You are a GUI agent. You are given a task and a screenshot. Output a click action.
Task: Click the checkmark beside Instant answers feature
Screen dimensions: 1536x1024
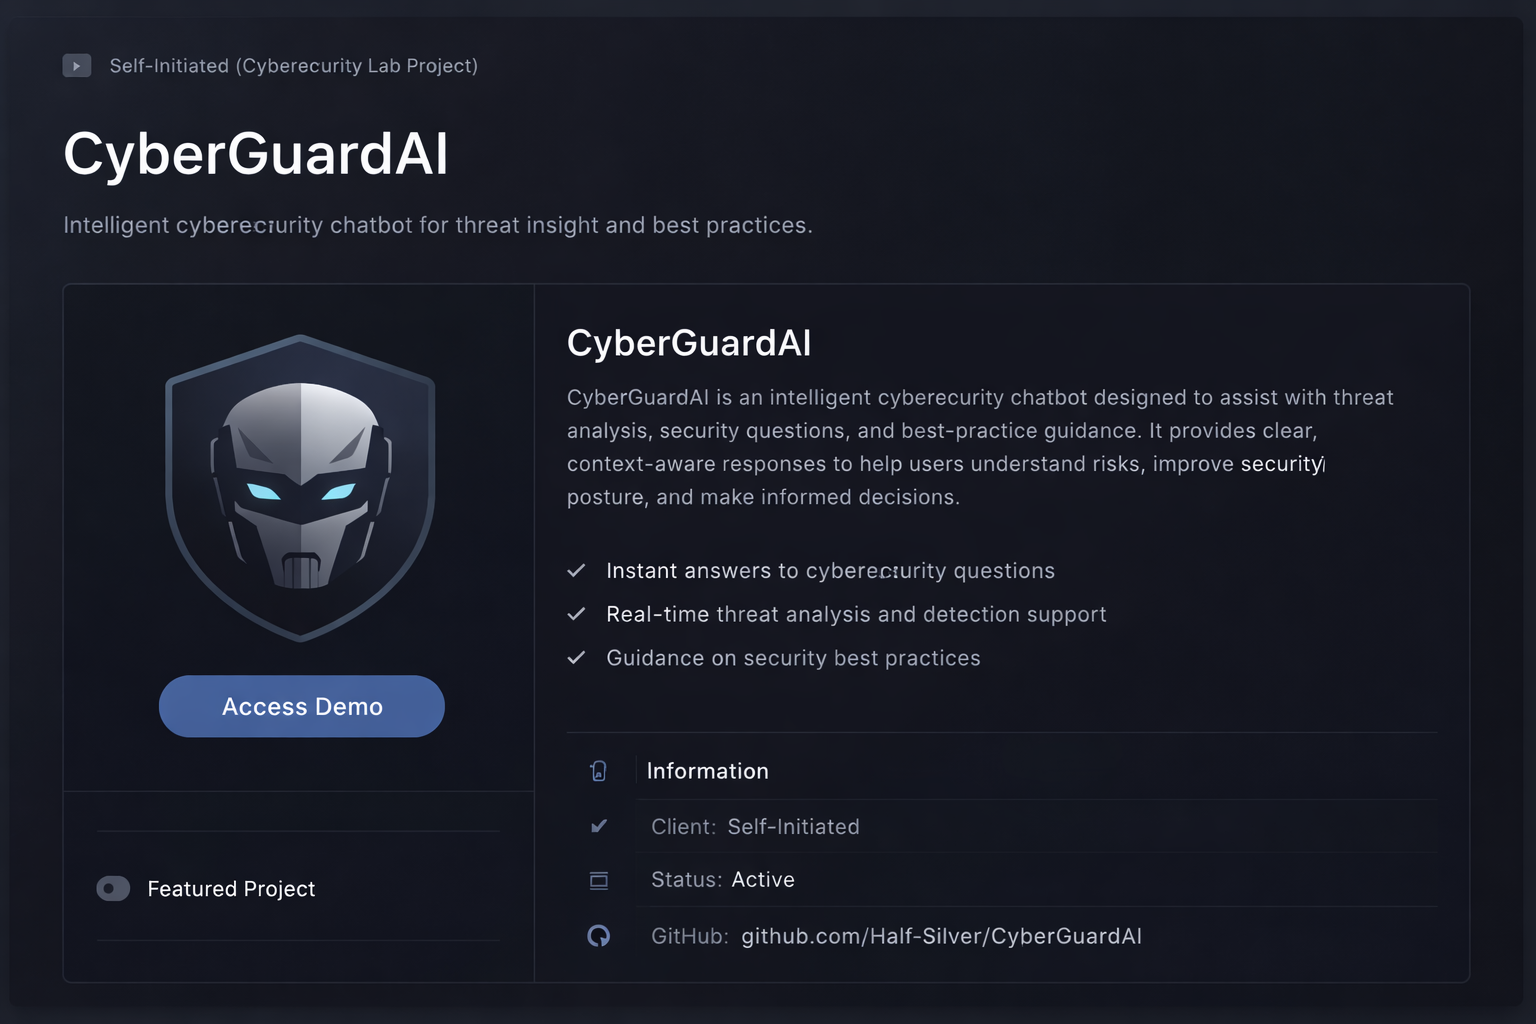tap(577, 570)
